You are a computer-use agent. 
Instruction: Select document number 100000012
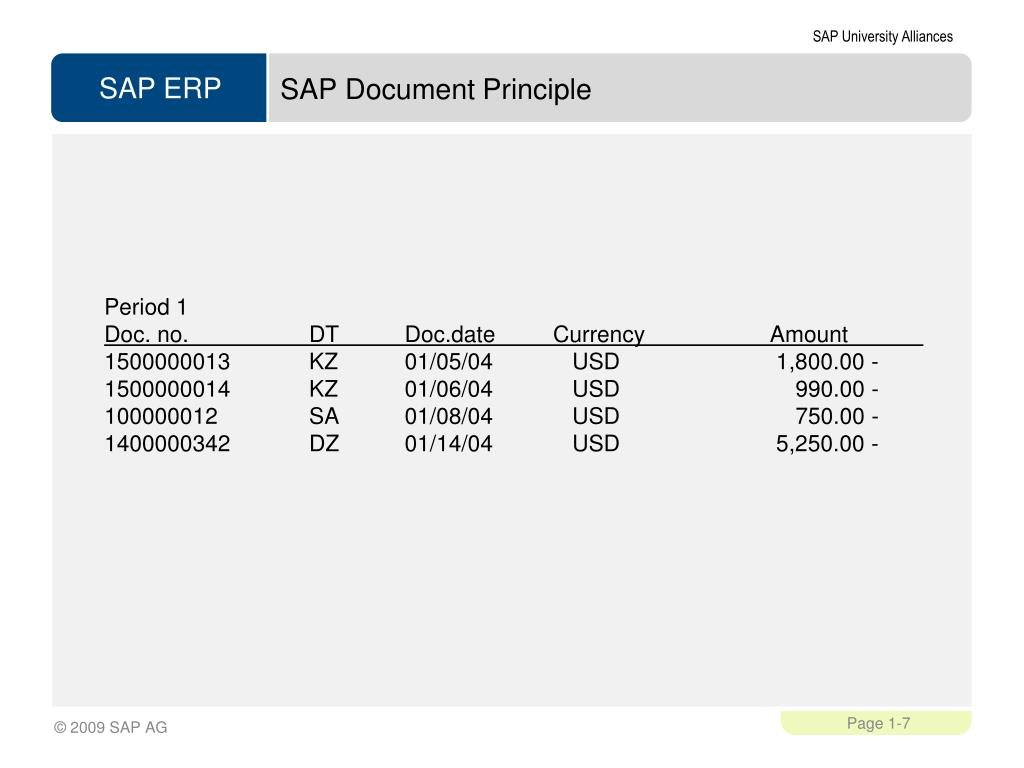click(161, 417)
